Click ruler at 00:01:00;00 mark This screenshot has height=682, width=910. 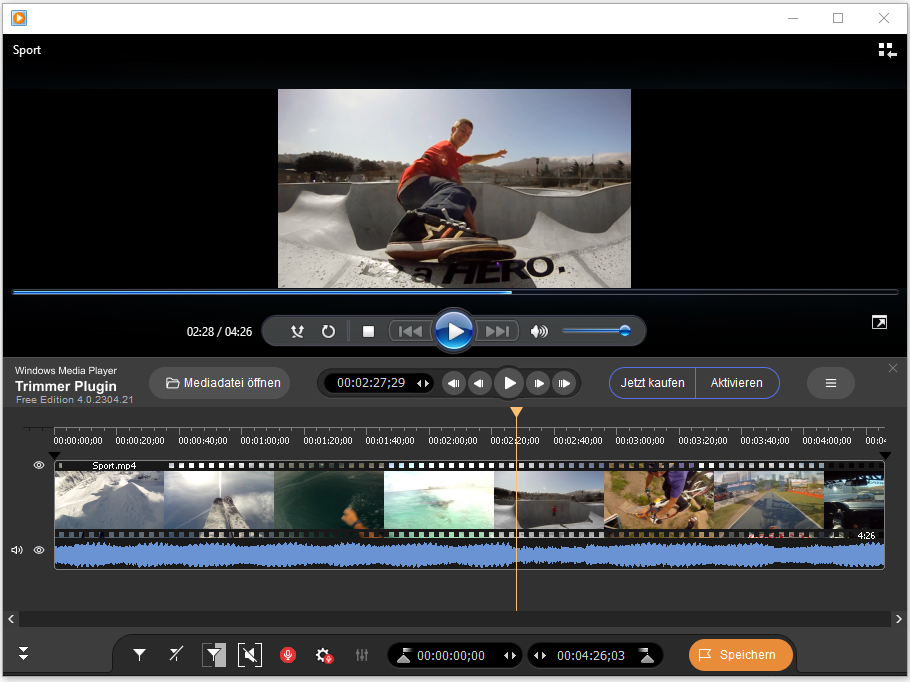tap(265, 441)
